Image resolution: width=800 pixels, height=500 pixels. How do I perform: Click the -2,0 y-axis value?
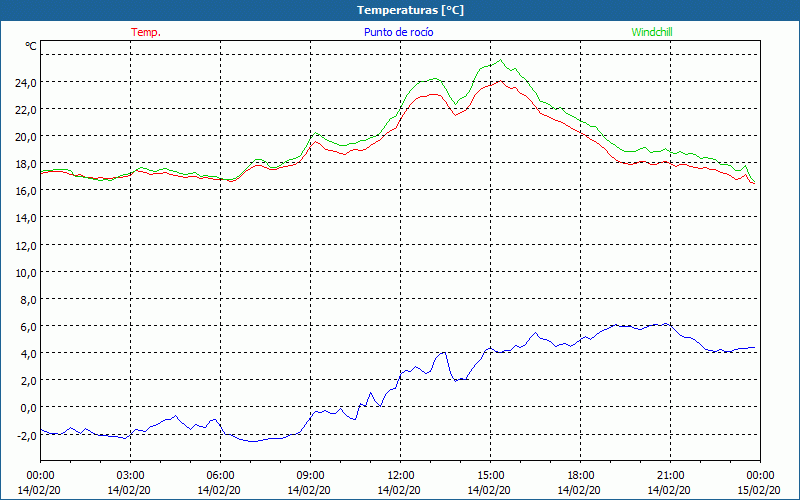27,435
